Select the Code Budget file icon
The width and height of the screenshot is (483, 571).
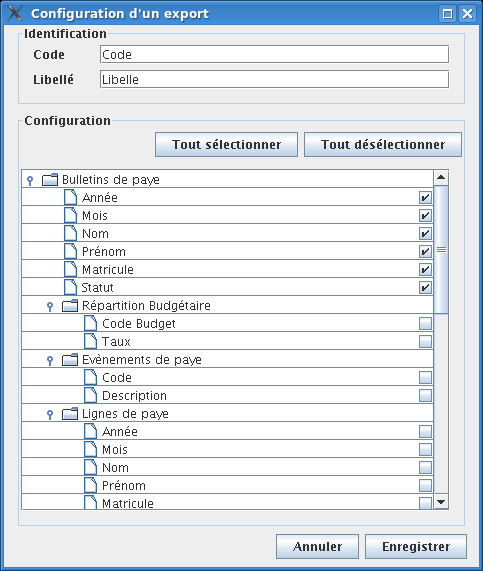[x=91, y=323]
